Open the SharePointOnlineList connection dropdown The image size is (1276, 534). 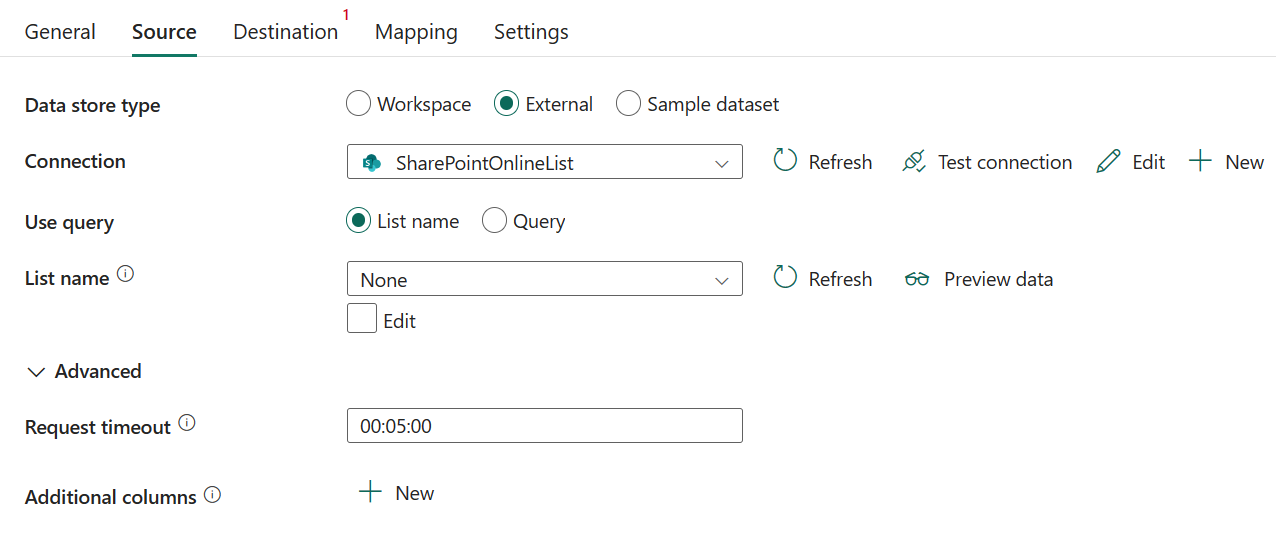(545, 162)
